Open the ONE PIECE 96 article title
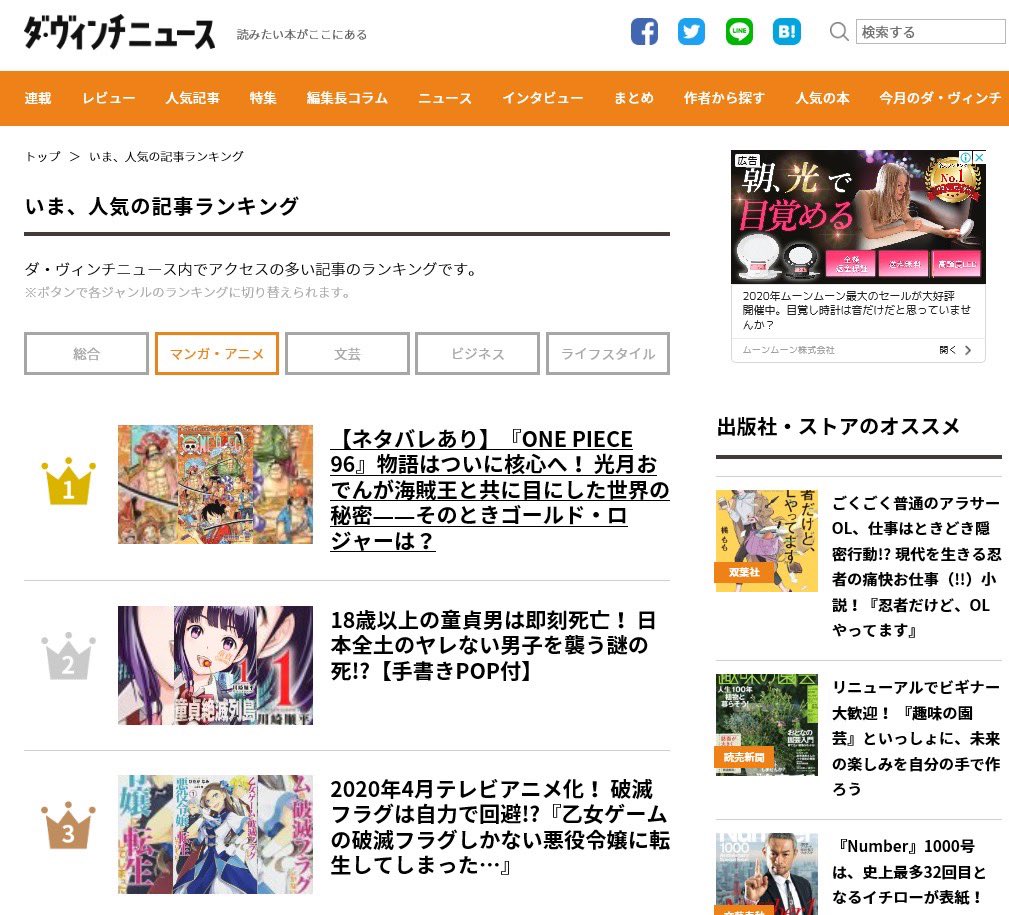Viewport: 1009px width, 915px height. (500, 490)
